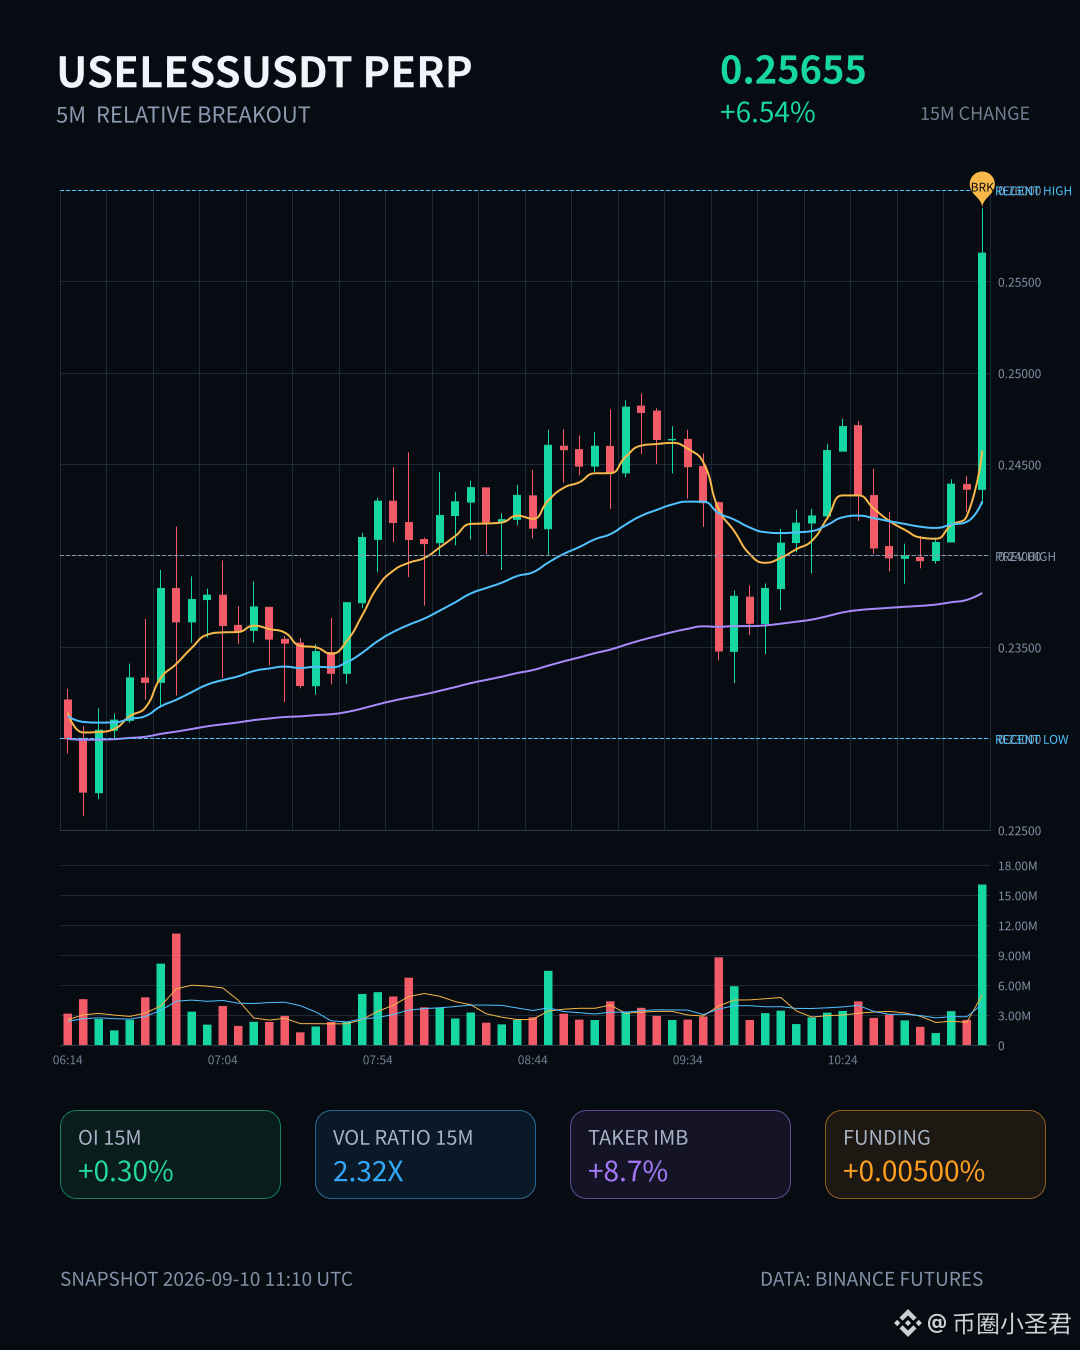Click the Binance logo watermark icon
This screenshot has height=1350, width=1080.
pos(907,1323)
